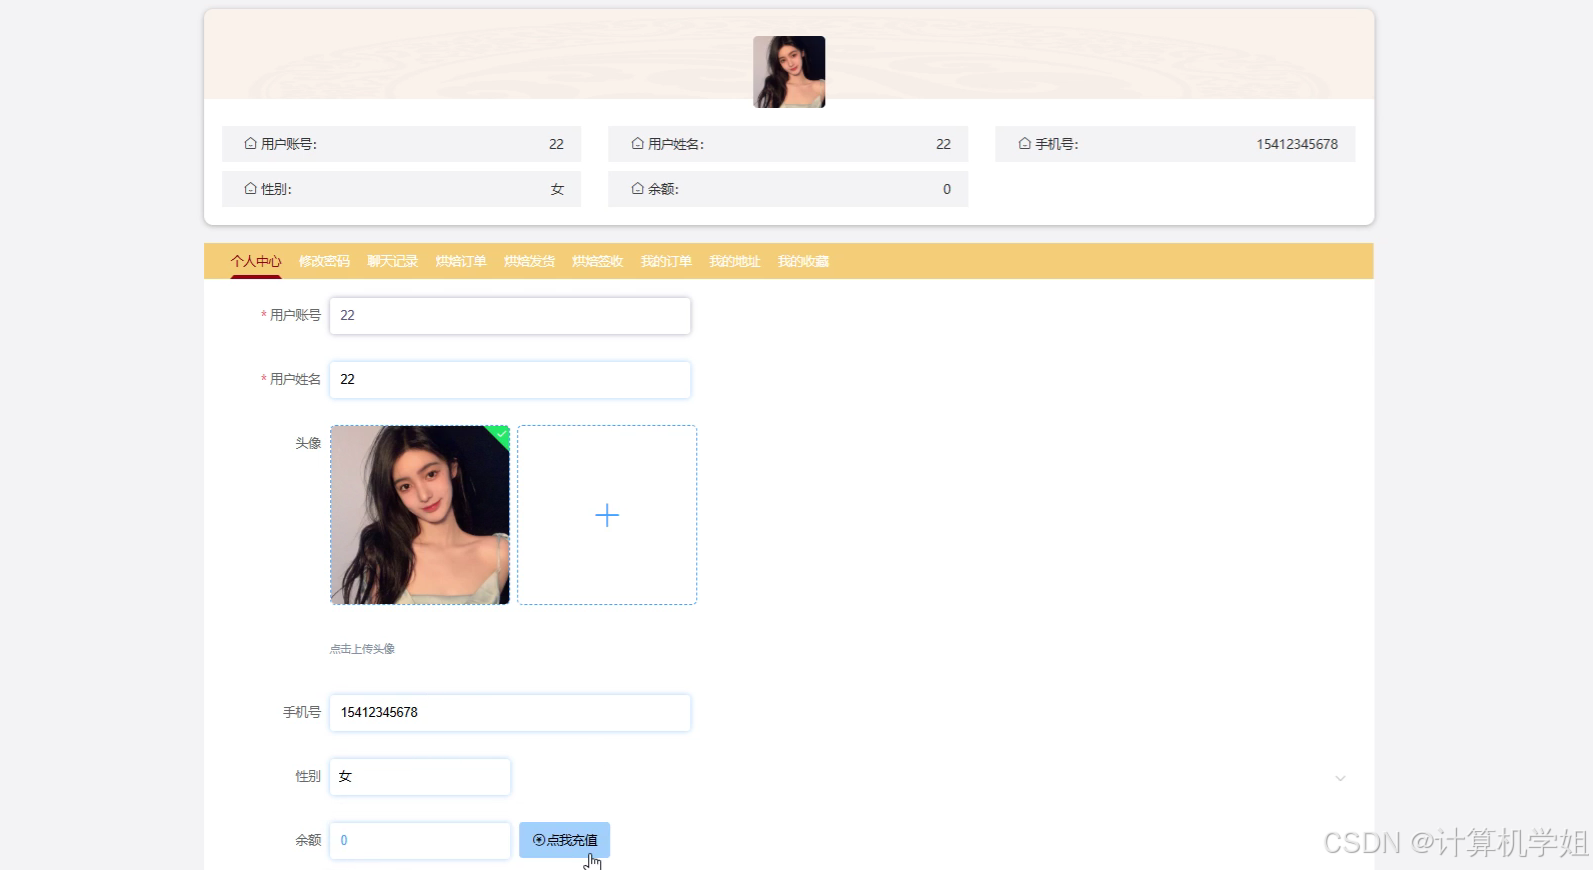Click home icon beside 余额 summary
This screenshot has height=870, width=1593.
click(637, 188)
